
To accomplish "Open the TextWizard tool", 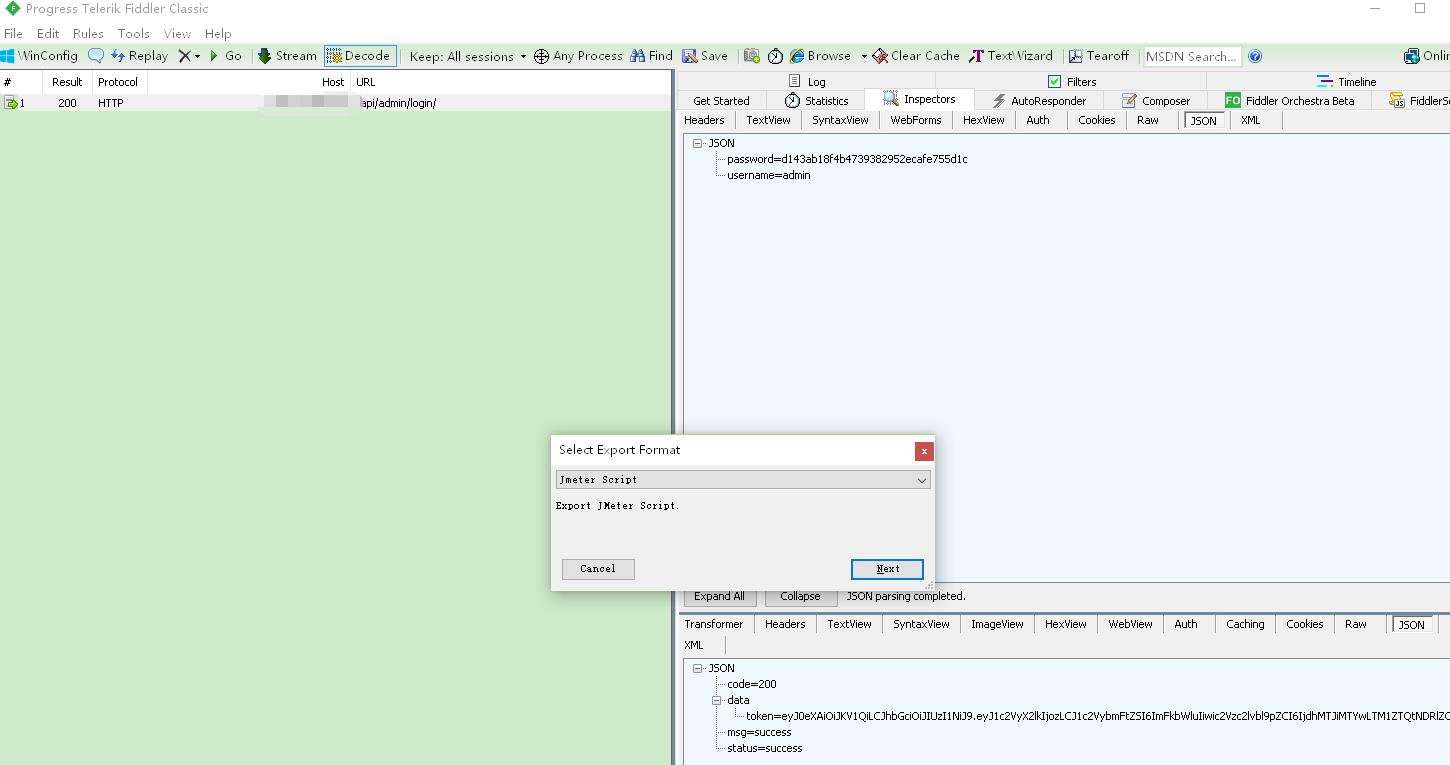I will [x=1010, y=56].
